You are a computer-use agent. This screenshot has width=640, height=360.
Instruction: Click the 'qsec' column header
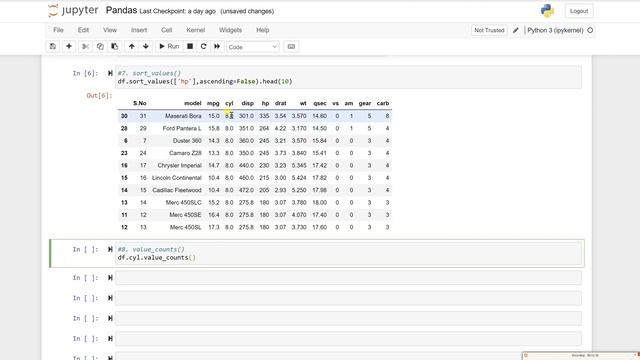pyautogui.click(x=320, y=103)
